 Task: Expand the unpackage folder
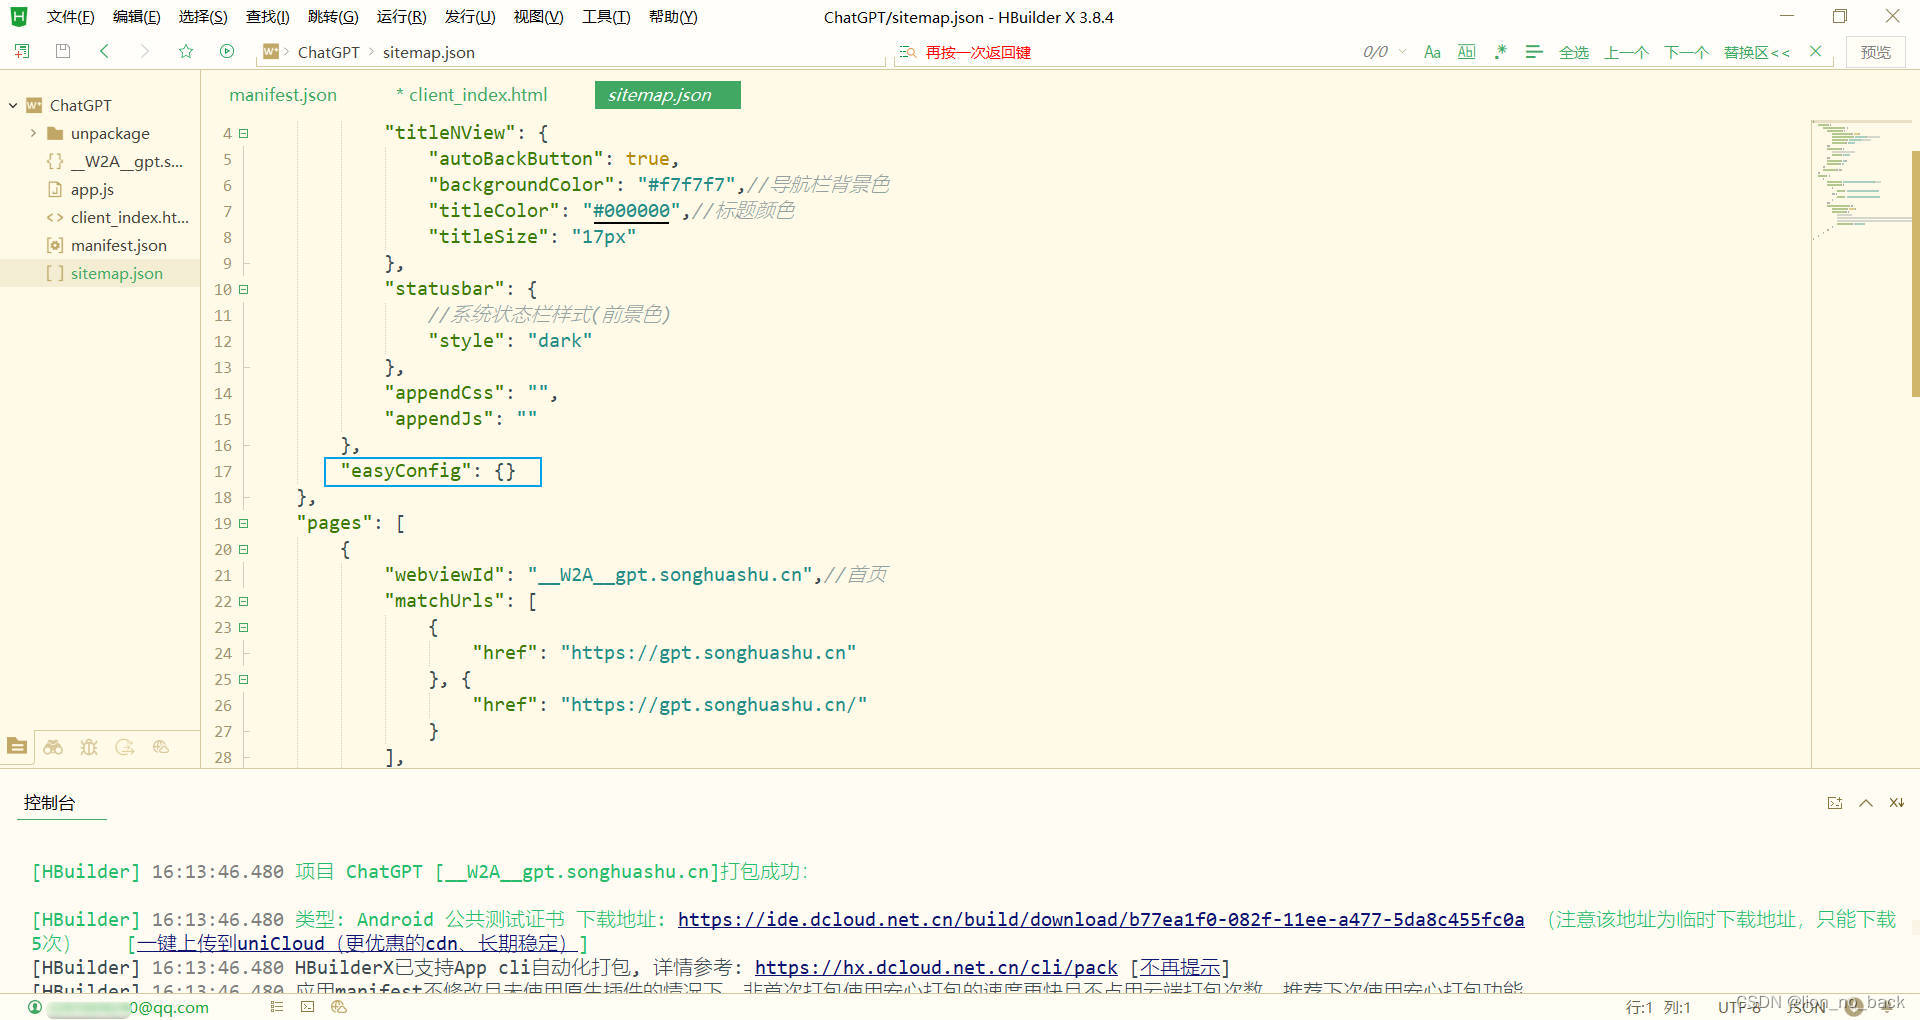[x=33, y=133]
